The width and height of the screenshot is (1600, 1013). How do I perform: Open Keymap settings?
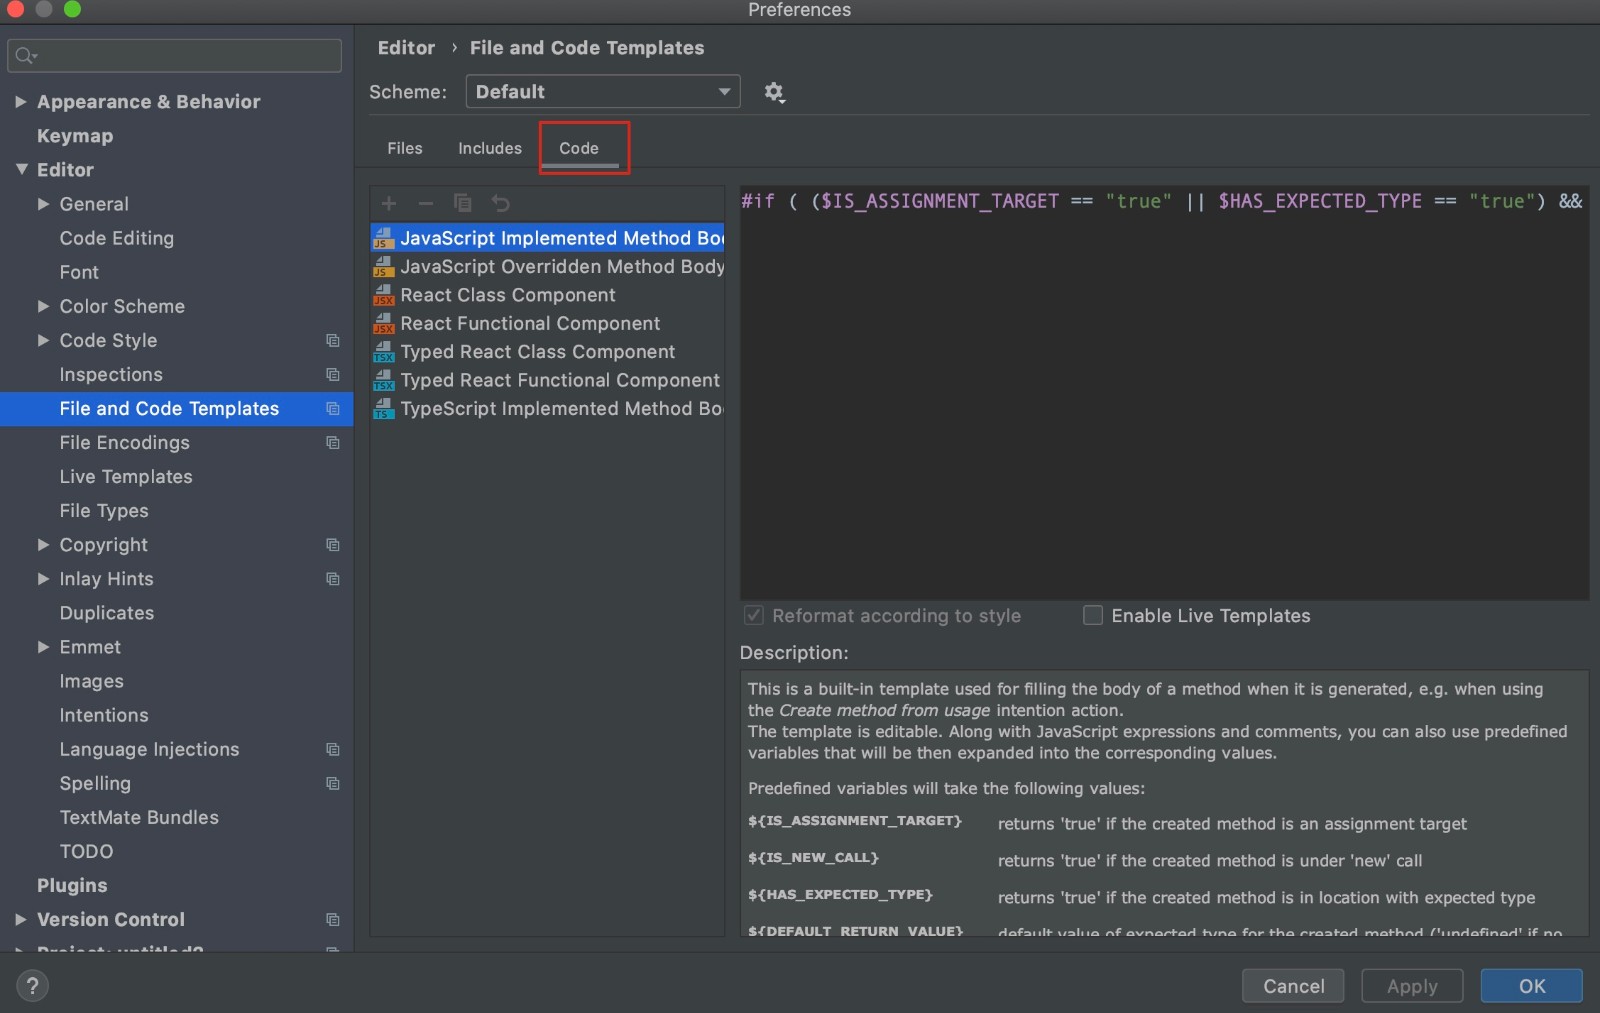(75, 136)
